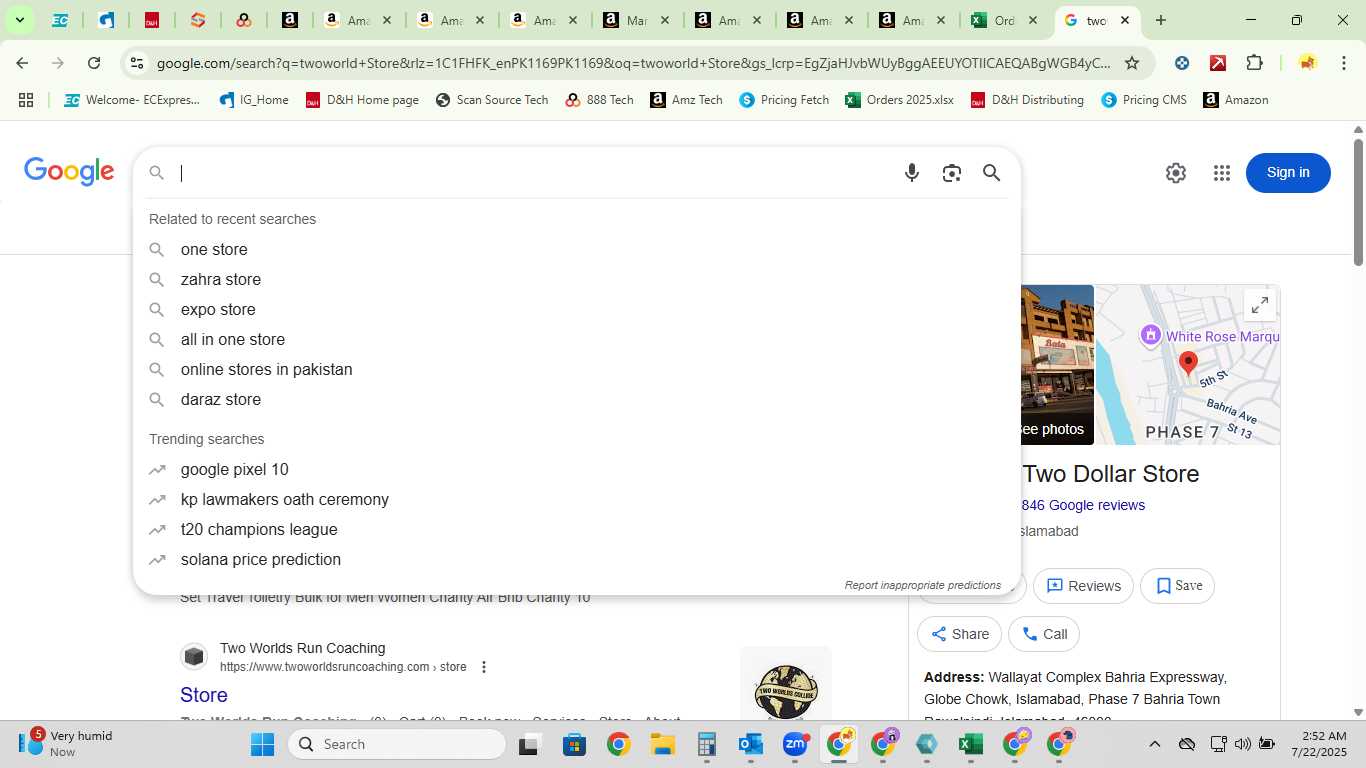
Task: Click the microphone voice search icon
Action: click(911, 173)
